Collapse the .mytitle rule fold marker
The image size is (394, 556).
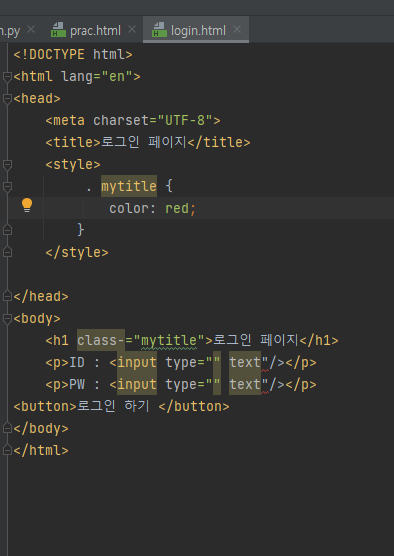(x=7, y=187)
